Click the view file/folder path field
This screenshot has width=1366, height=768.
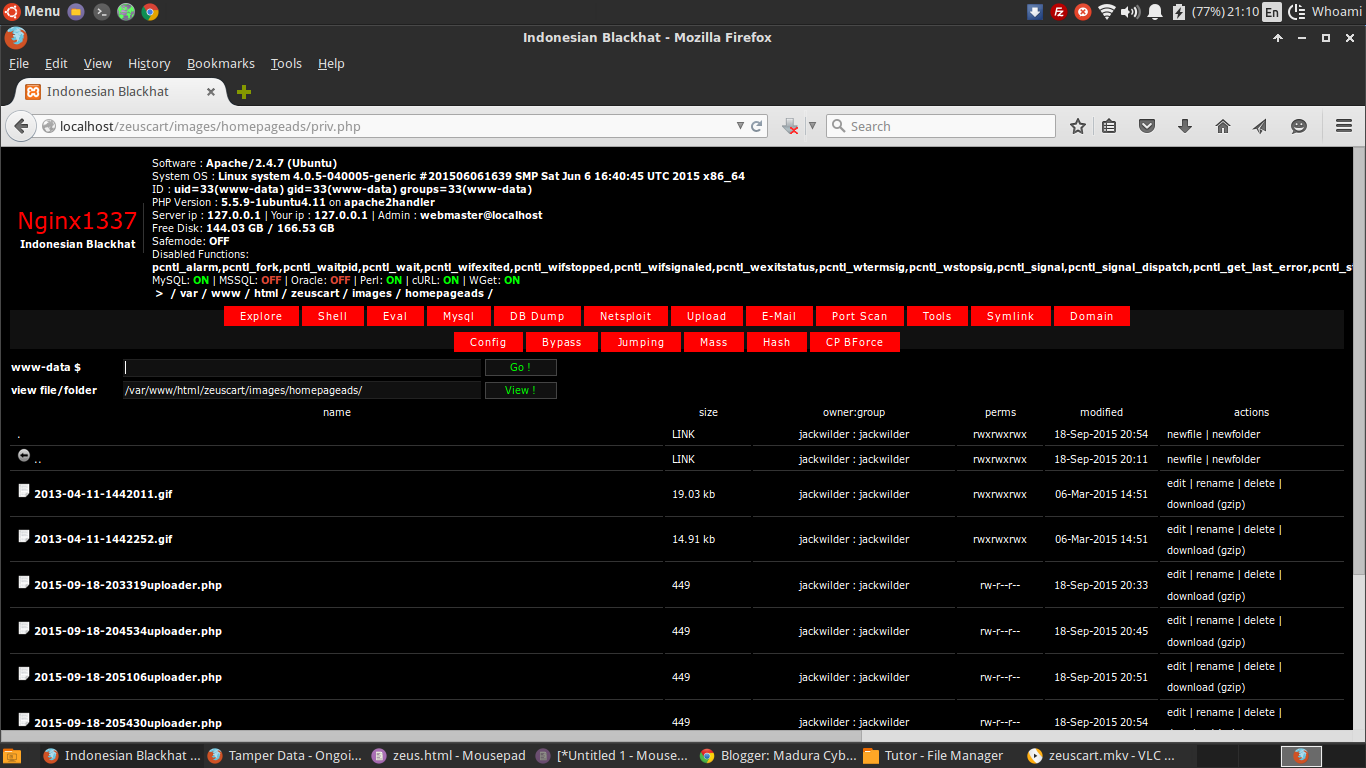click(302, 390)
